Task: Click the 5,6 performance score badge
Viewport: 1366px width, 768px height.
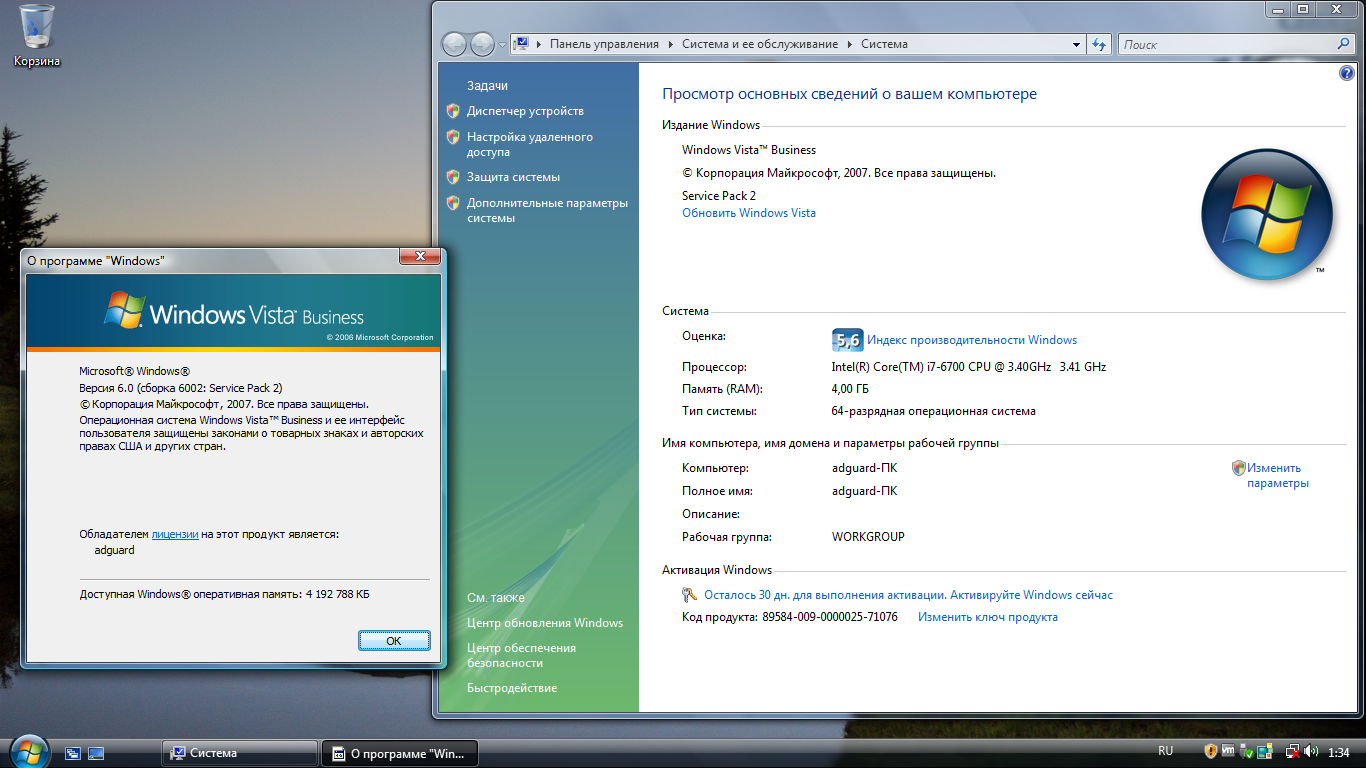Action: coord(847,340)
